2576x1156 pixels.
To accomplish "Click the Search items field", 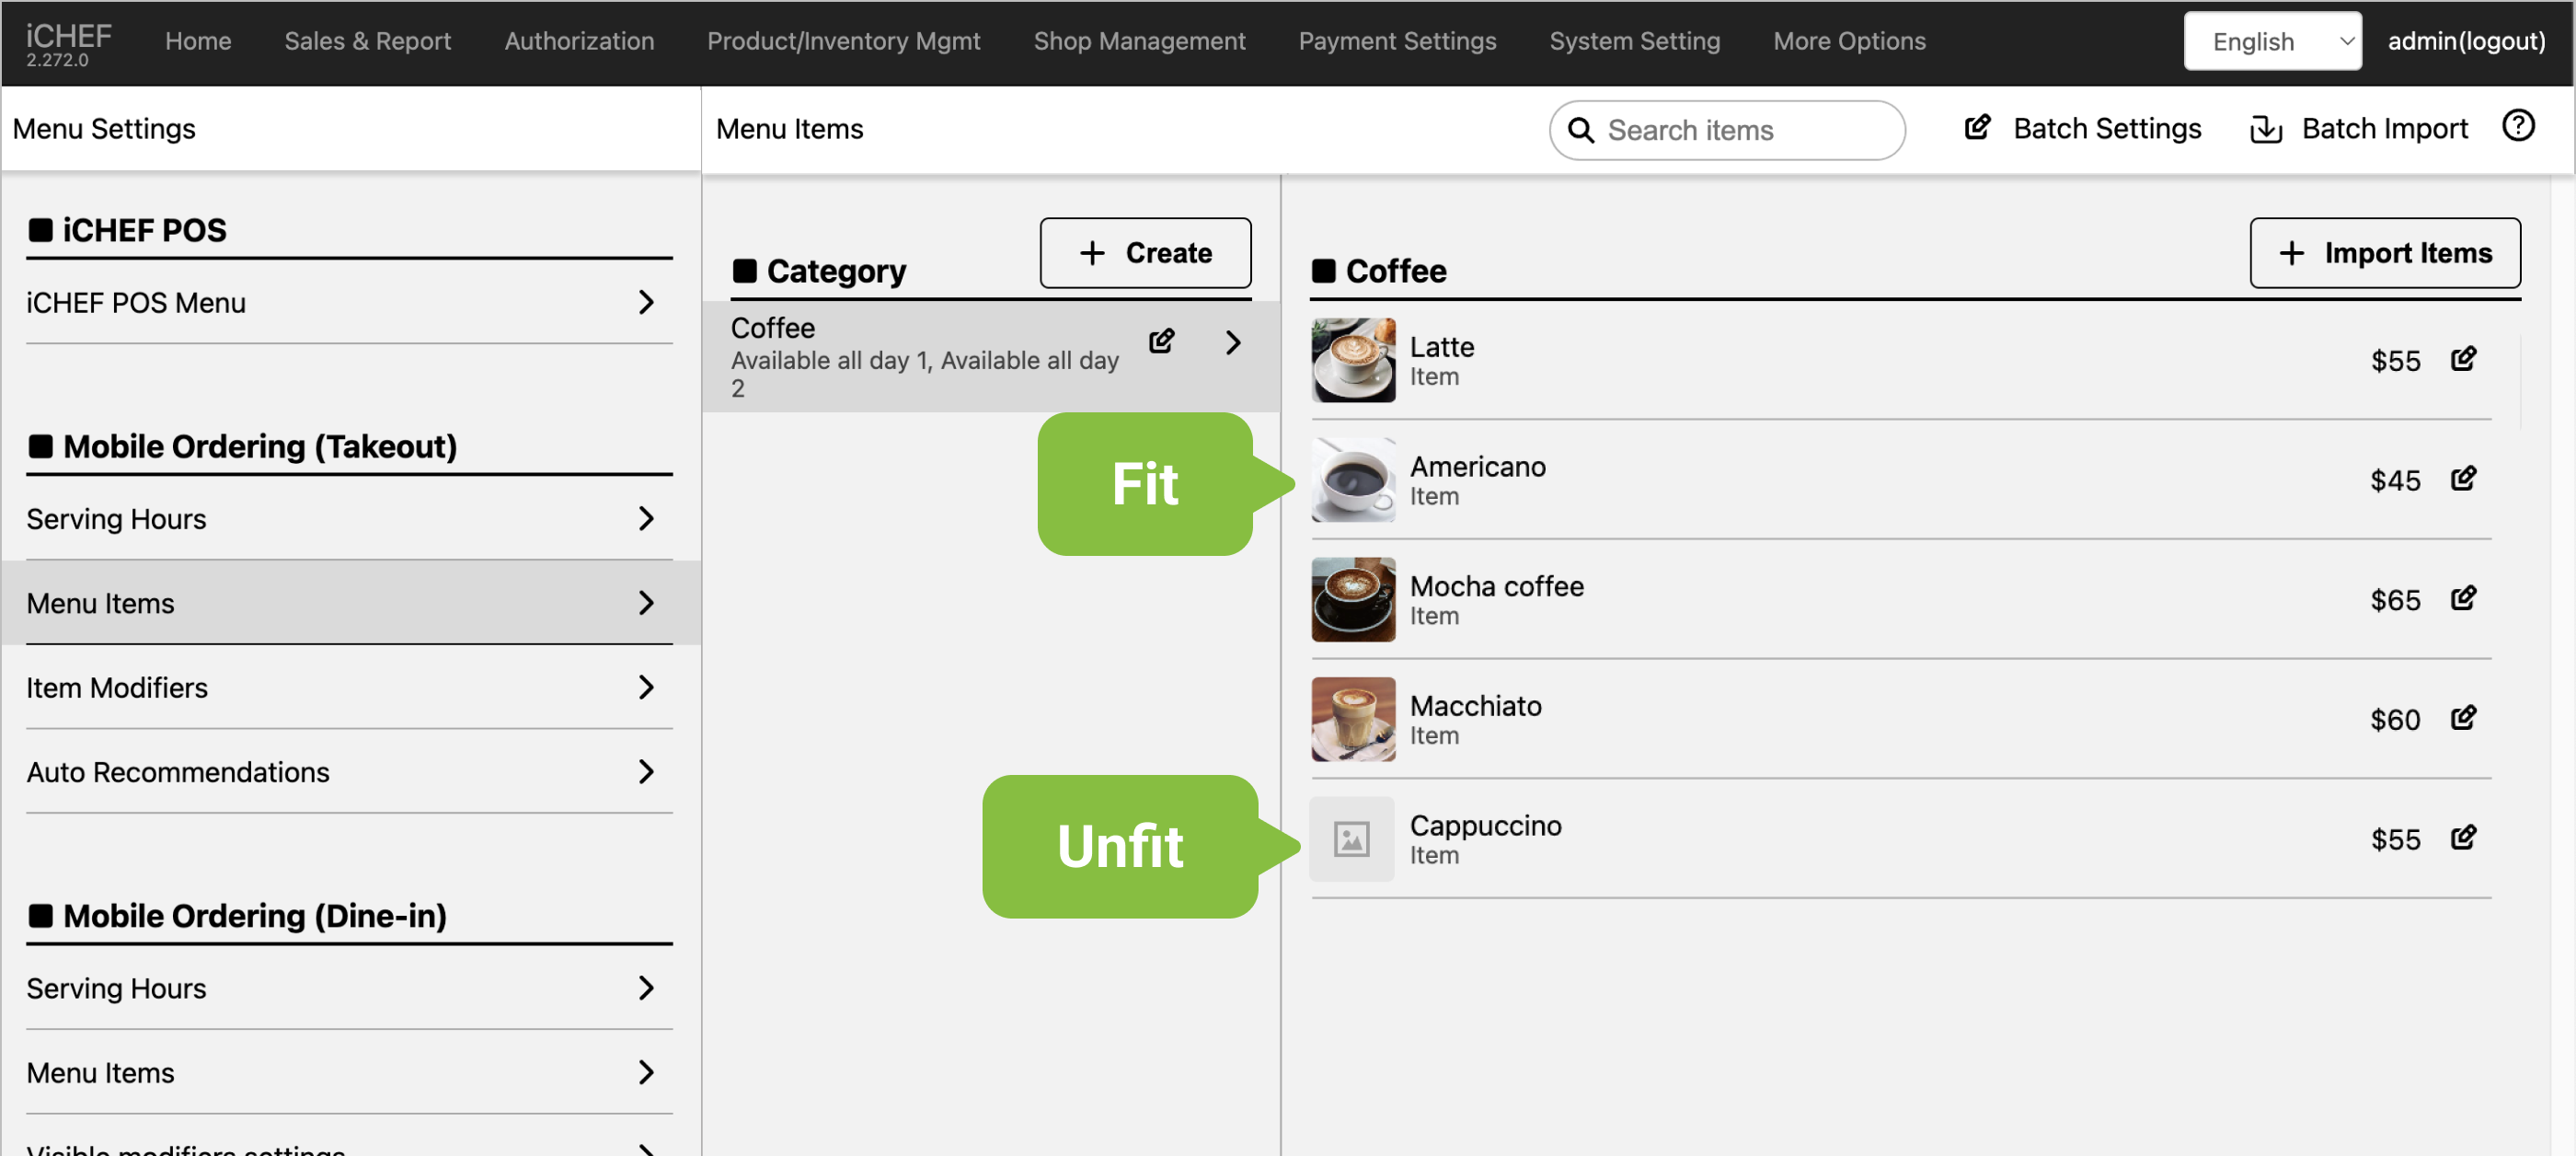I will pos(1740,130).
